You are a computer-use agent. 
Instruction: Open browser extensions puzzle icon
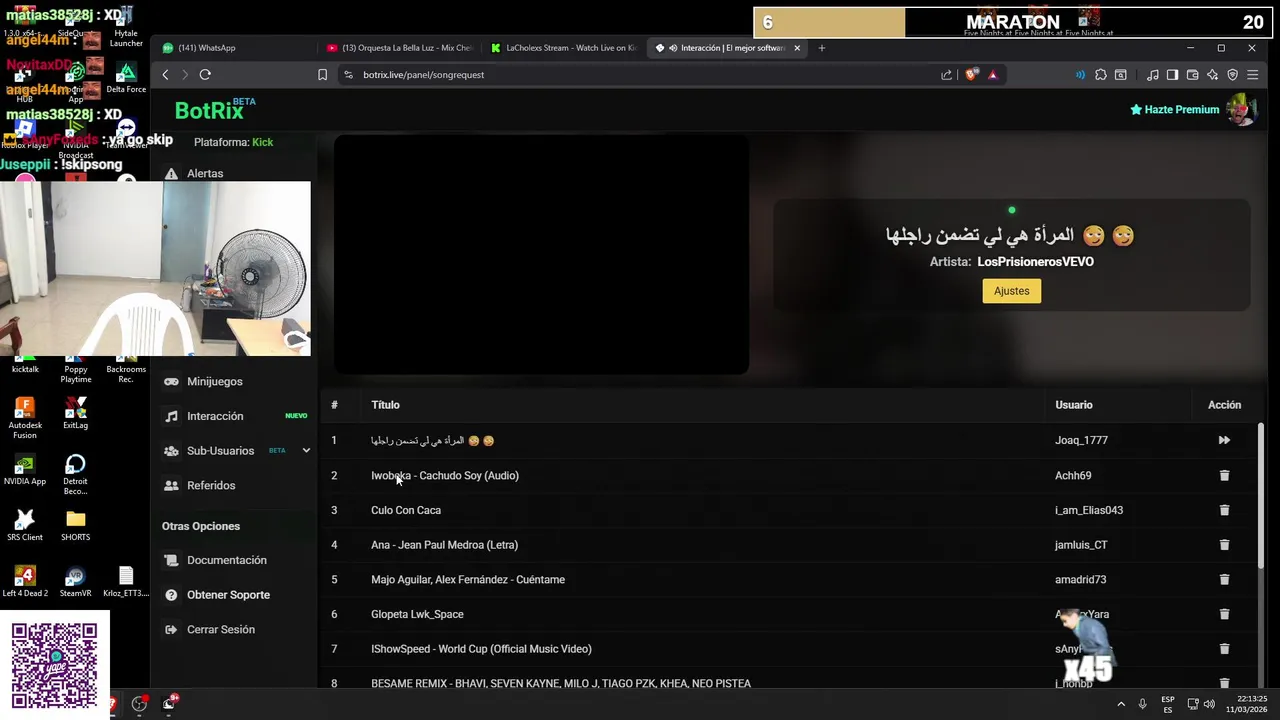[x=1101, y=75]
